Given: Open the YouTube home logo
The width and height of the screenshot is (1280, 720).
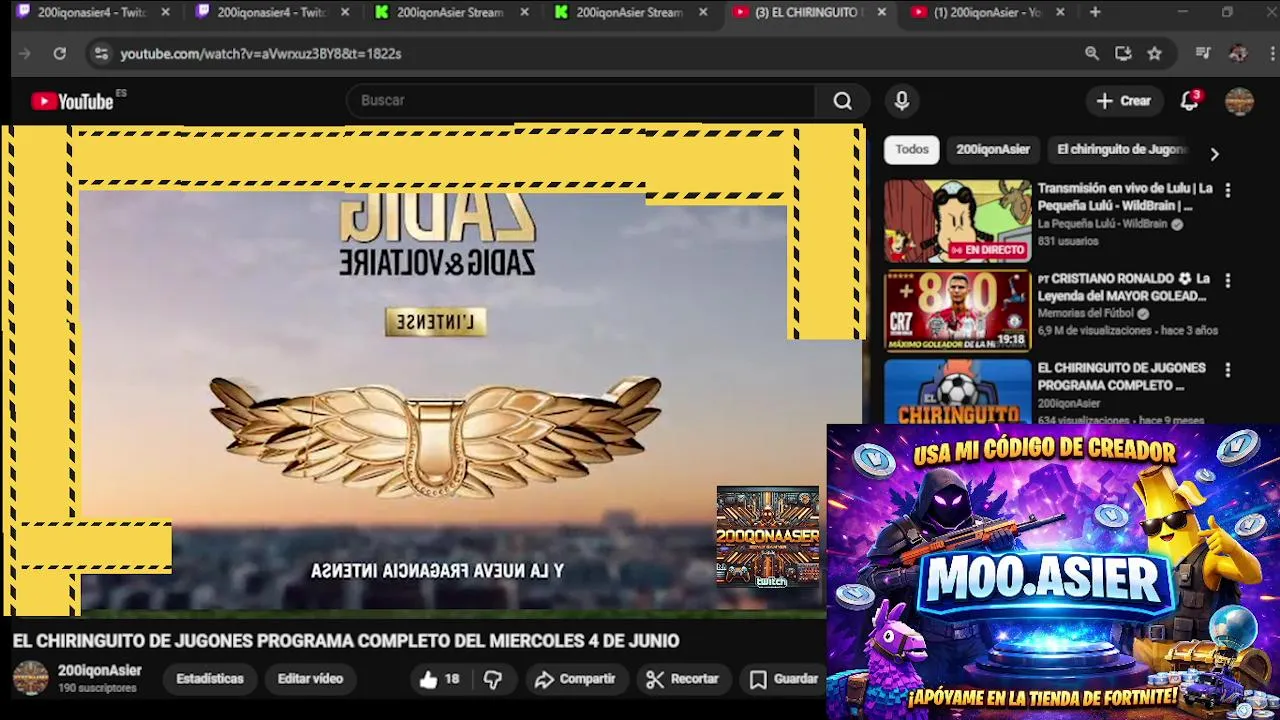Looking at the screenshot, I should (x=72, y=101).
